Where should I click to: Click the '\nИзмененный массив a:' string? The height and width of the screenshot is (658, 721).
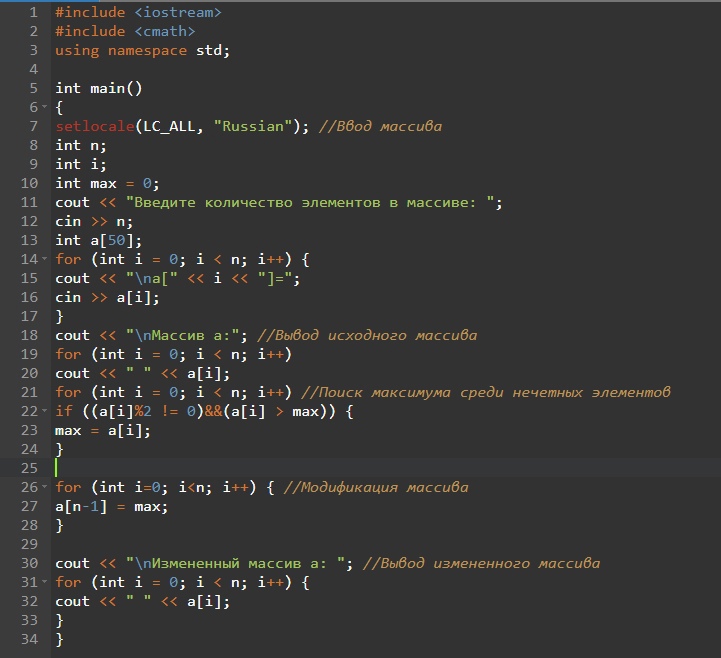235,564
